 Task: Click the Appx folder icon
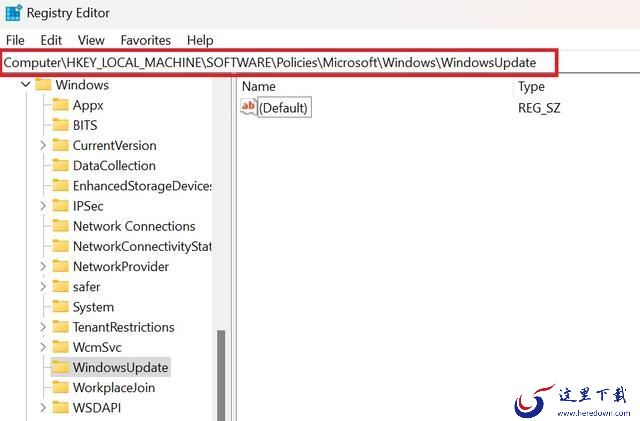coord(60,105)
